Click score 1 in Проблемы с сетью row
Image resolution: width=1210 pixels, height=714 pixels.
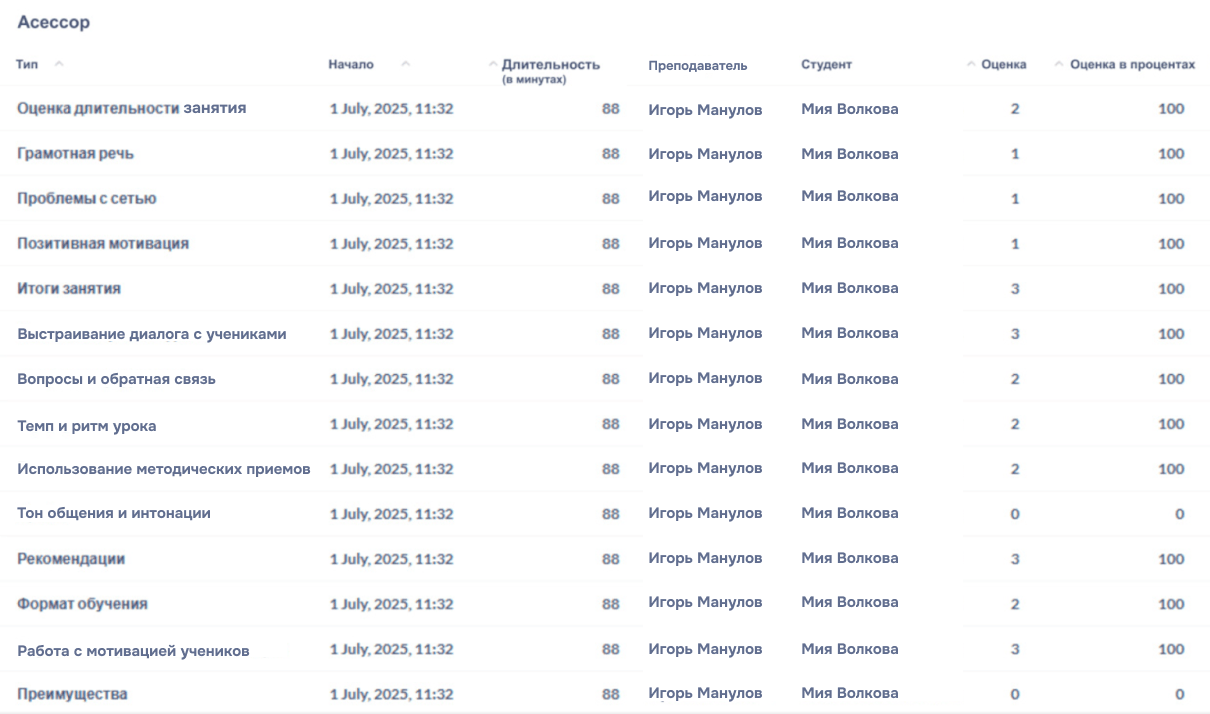[x=1015, y=199]
